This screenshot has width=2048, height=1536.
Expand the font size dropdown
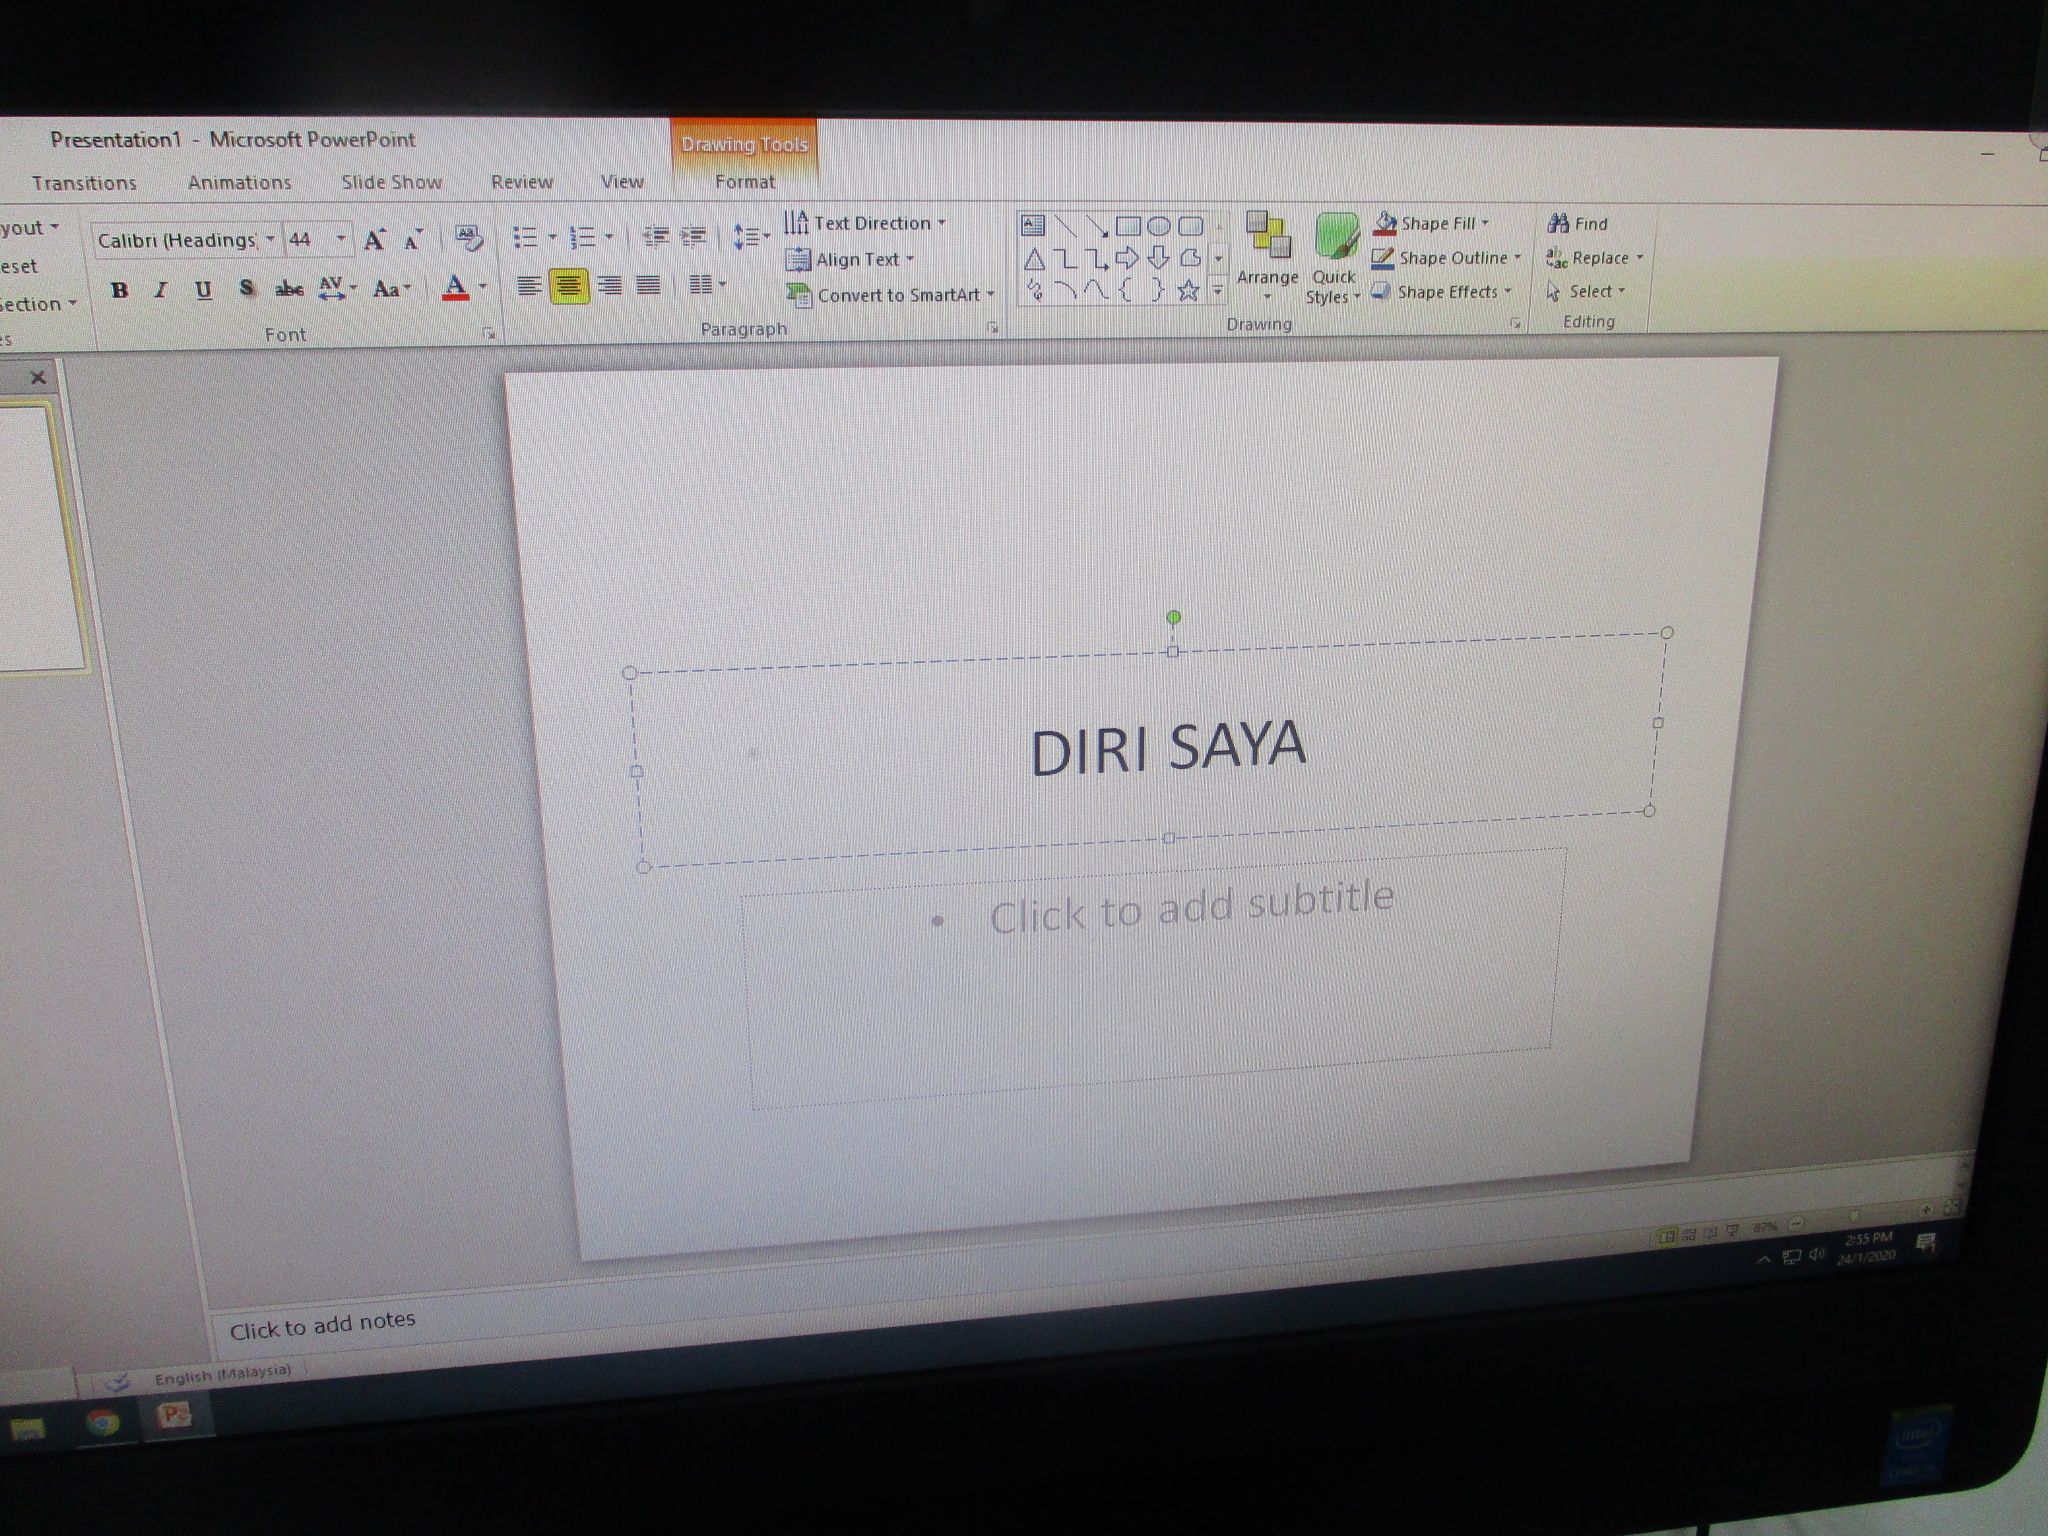coord(341,239)
